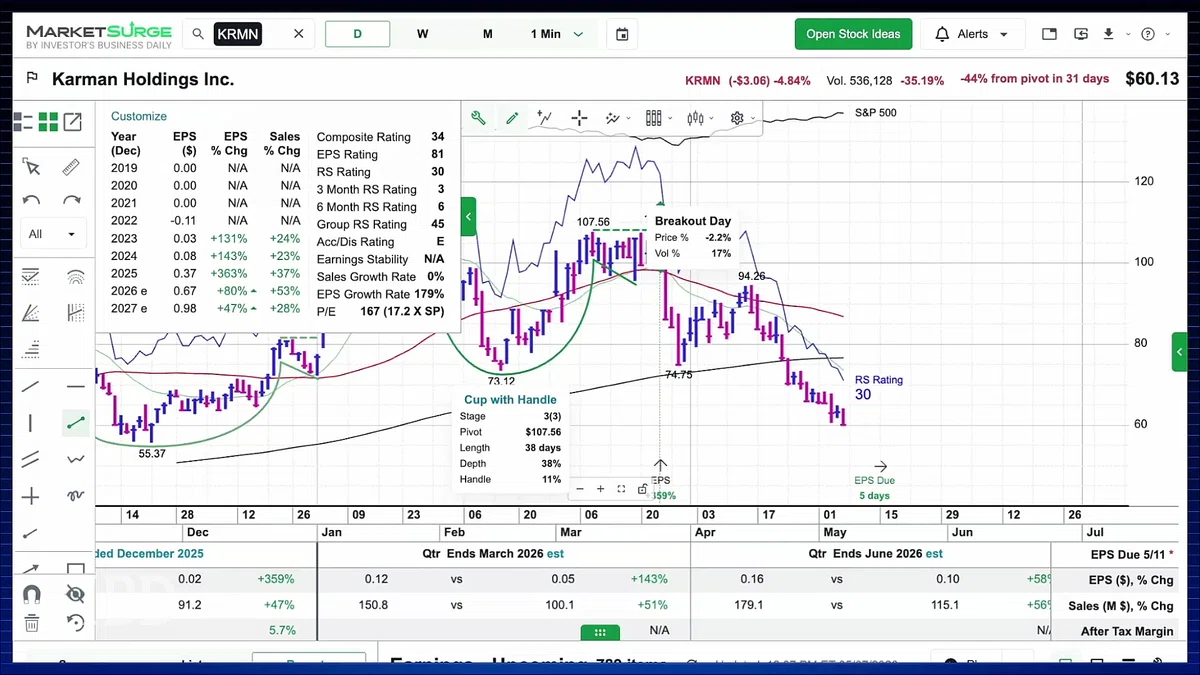This screenshot has height=675, width=1200.
Task: Expand right side panel green chevron
Action: pyautogui.click(x=1180, y=352)
